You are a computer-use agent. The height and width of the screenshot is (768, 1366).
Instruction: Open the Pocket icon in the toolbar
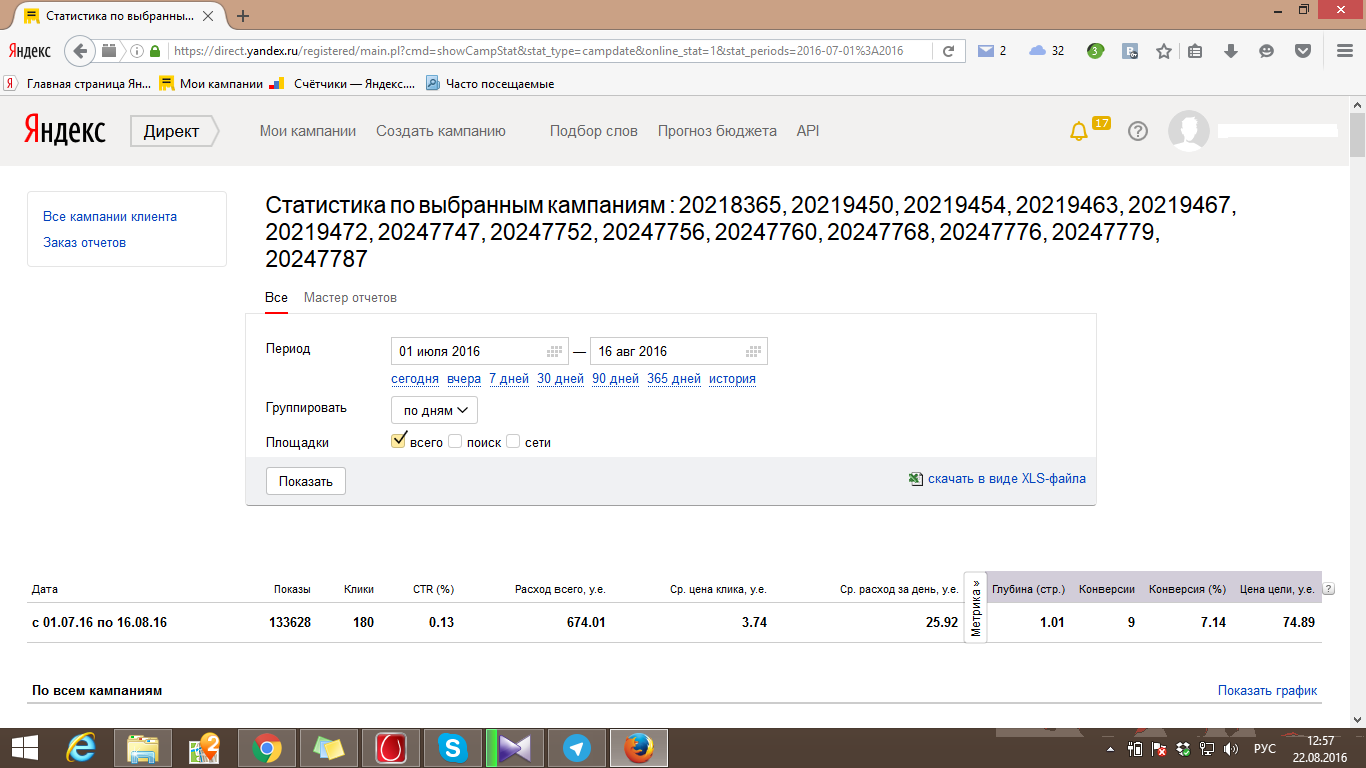(1303, 51)
